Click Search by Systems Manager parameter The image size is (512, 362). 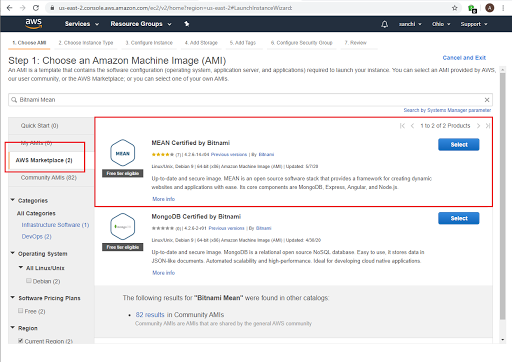[x=447, y=110]
